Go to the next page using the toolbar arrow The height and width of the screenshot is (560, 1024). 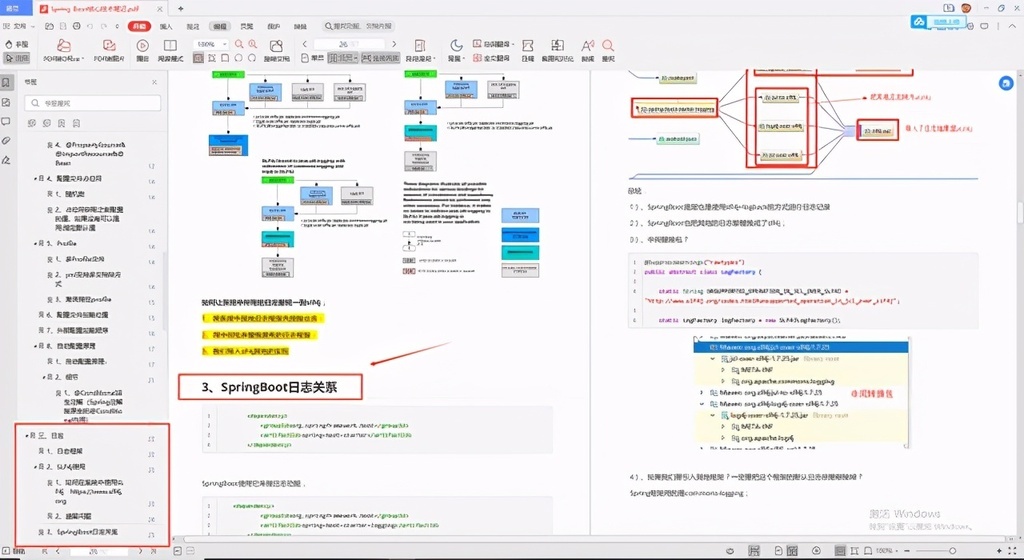pyautogui.click(x=394, y=44)
